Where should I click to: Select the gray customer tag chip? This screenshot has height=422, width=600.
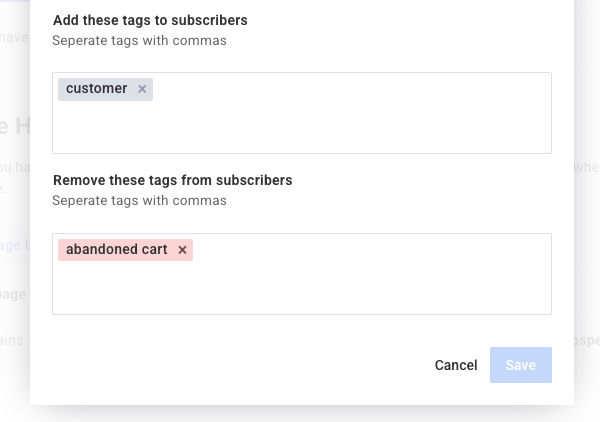pos(97,89)
